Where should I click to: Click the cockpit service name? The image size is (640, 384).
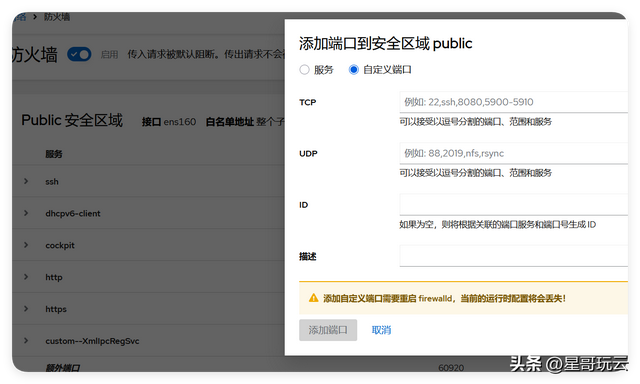coord(60,245)
